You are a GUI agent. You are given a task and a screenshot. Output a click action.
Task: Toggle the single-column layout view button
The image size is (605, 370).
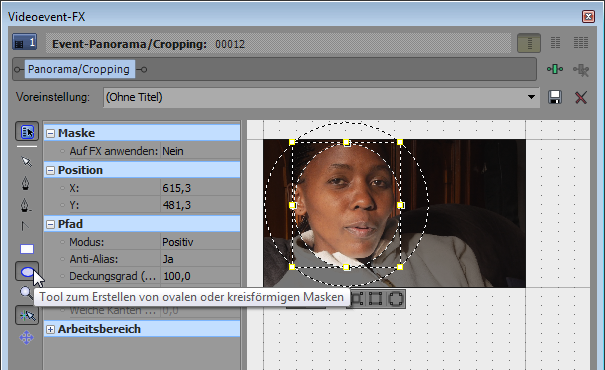point(529,43)
